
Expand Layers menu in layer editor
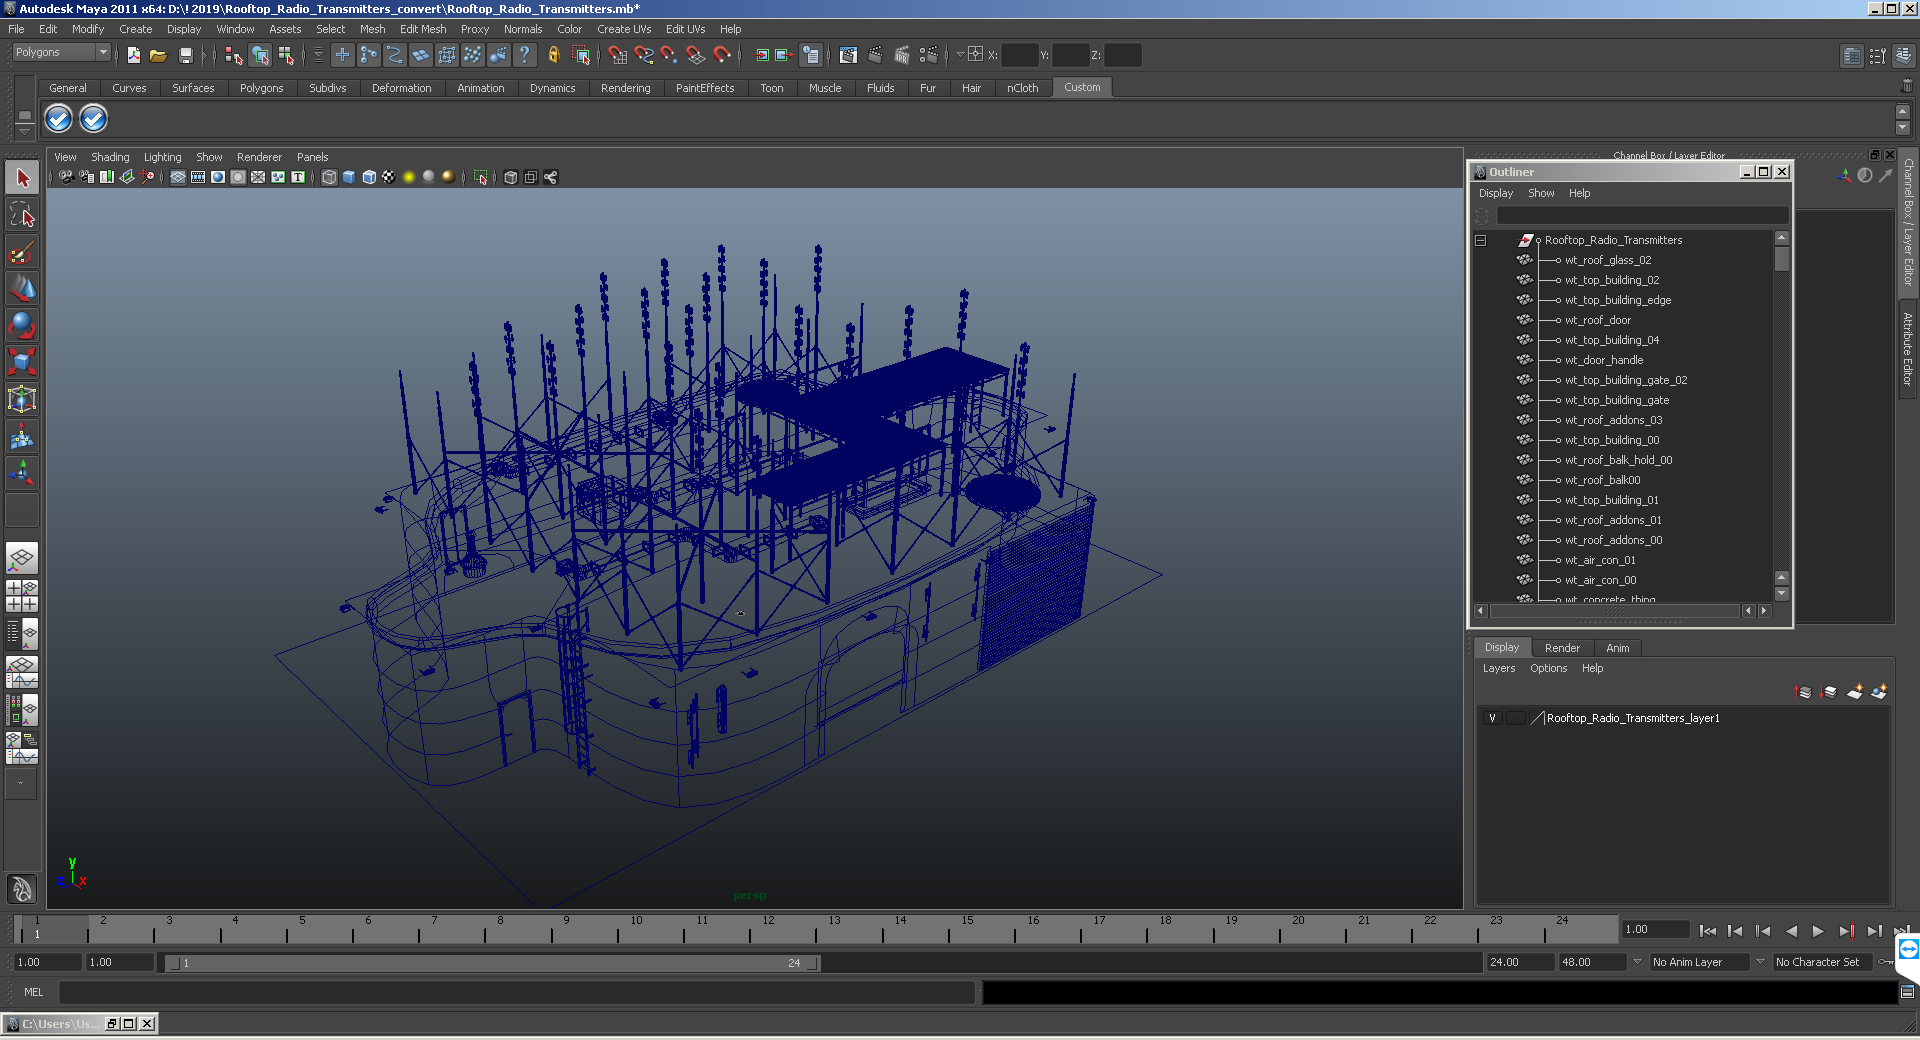[1498, 668]
